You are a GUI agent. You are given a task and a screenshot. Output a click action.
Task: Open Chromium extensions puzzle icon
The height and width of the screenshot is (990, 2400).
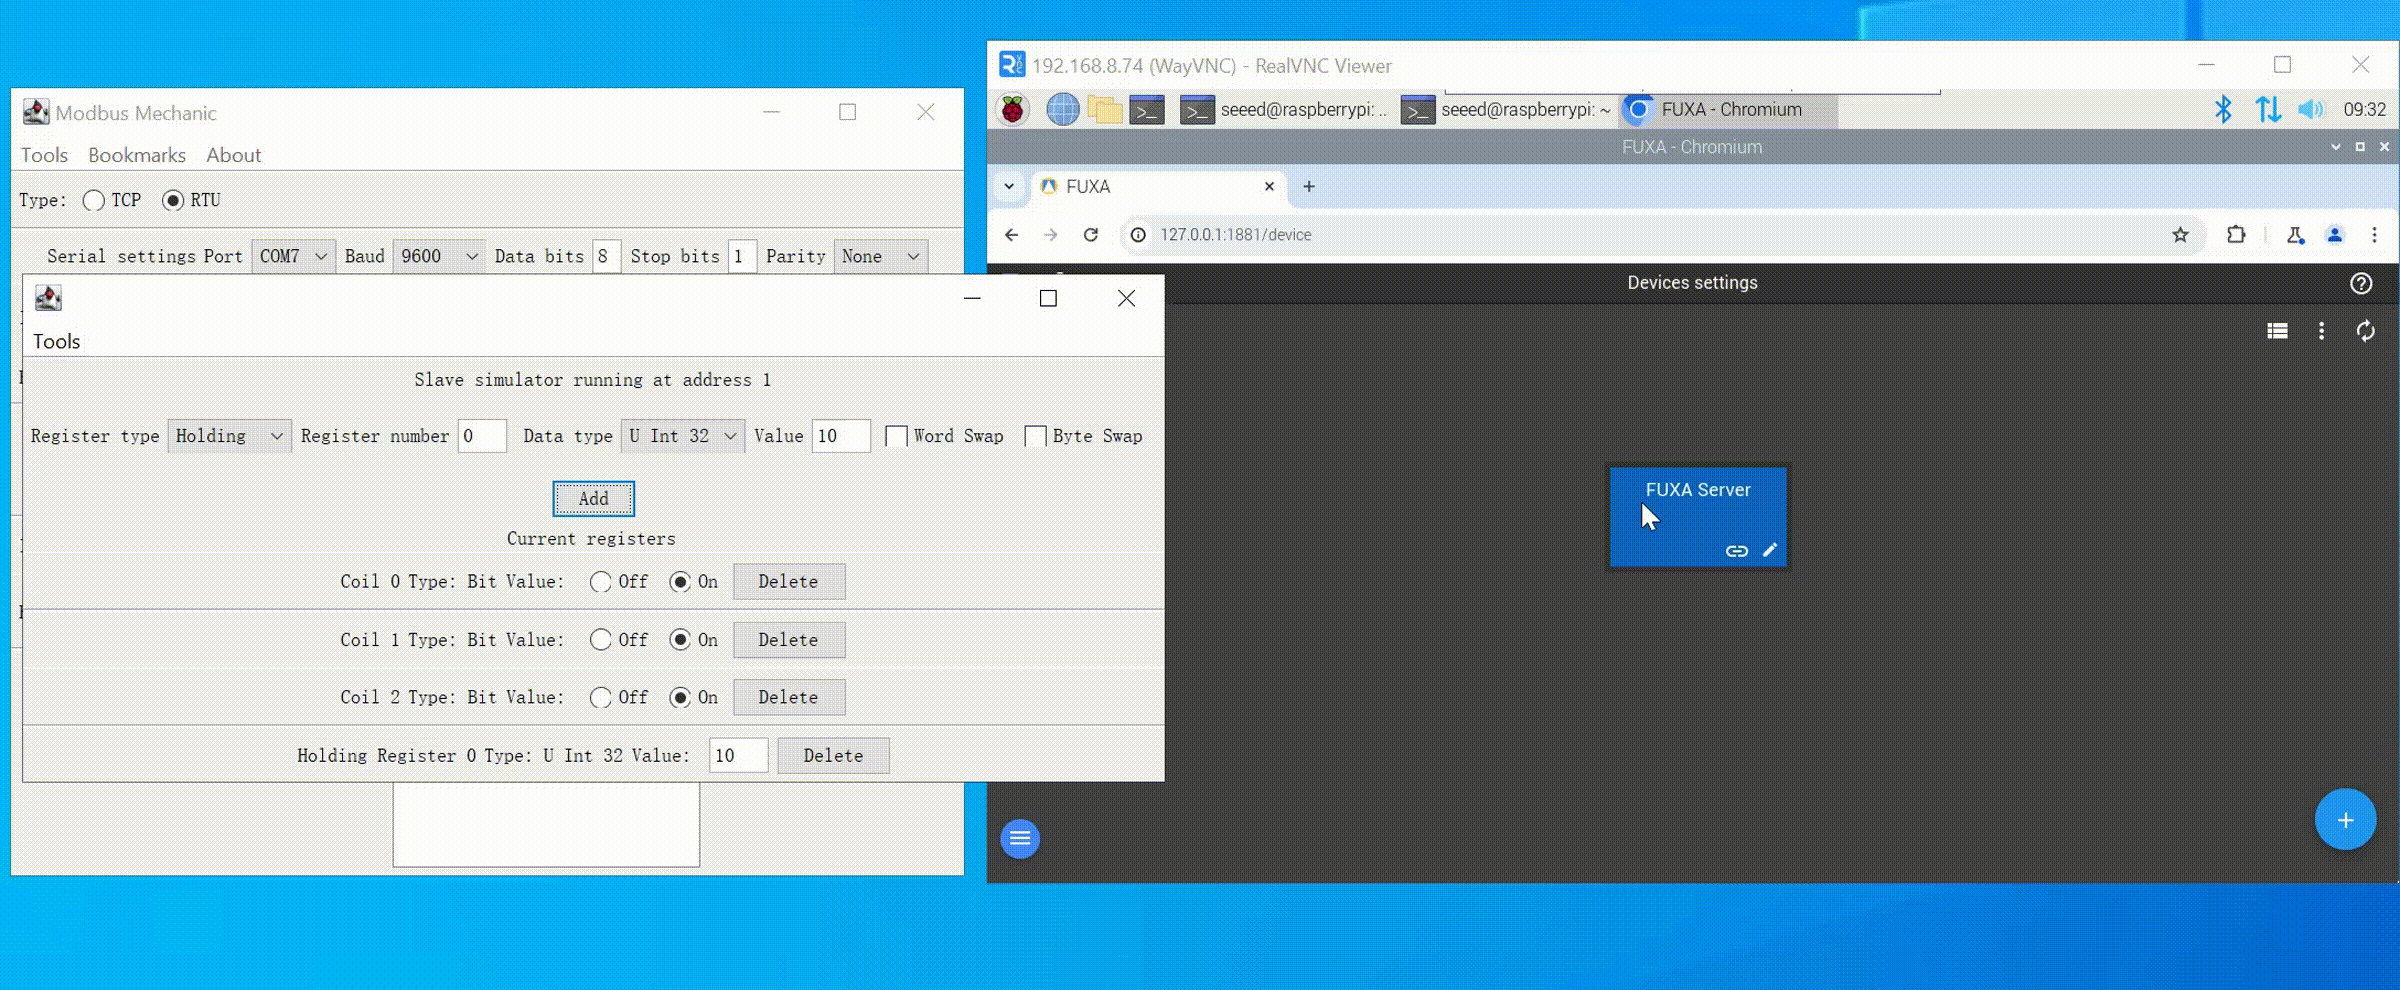point(2236,235)
